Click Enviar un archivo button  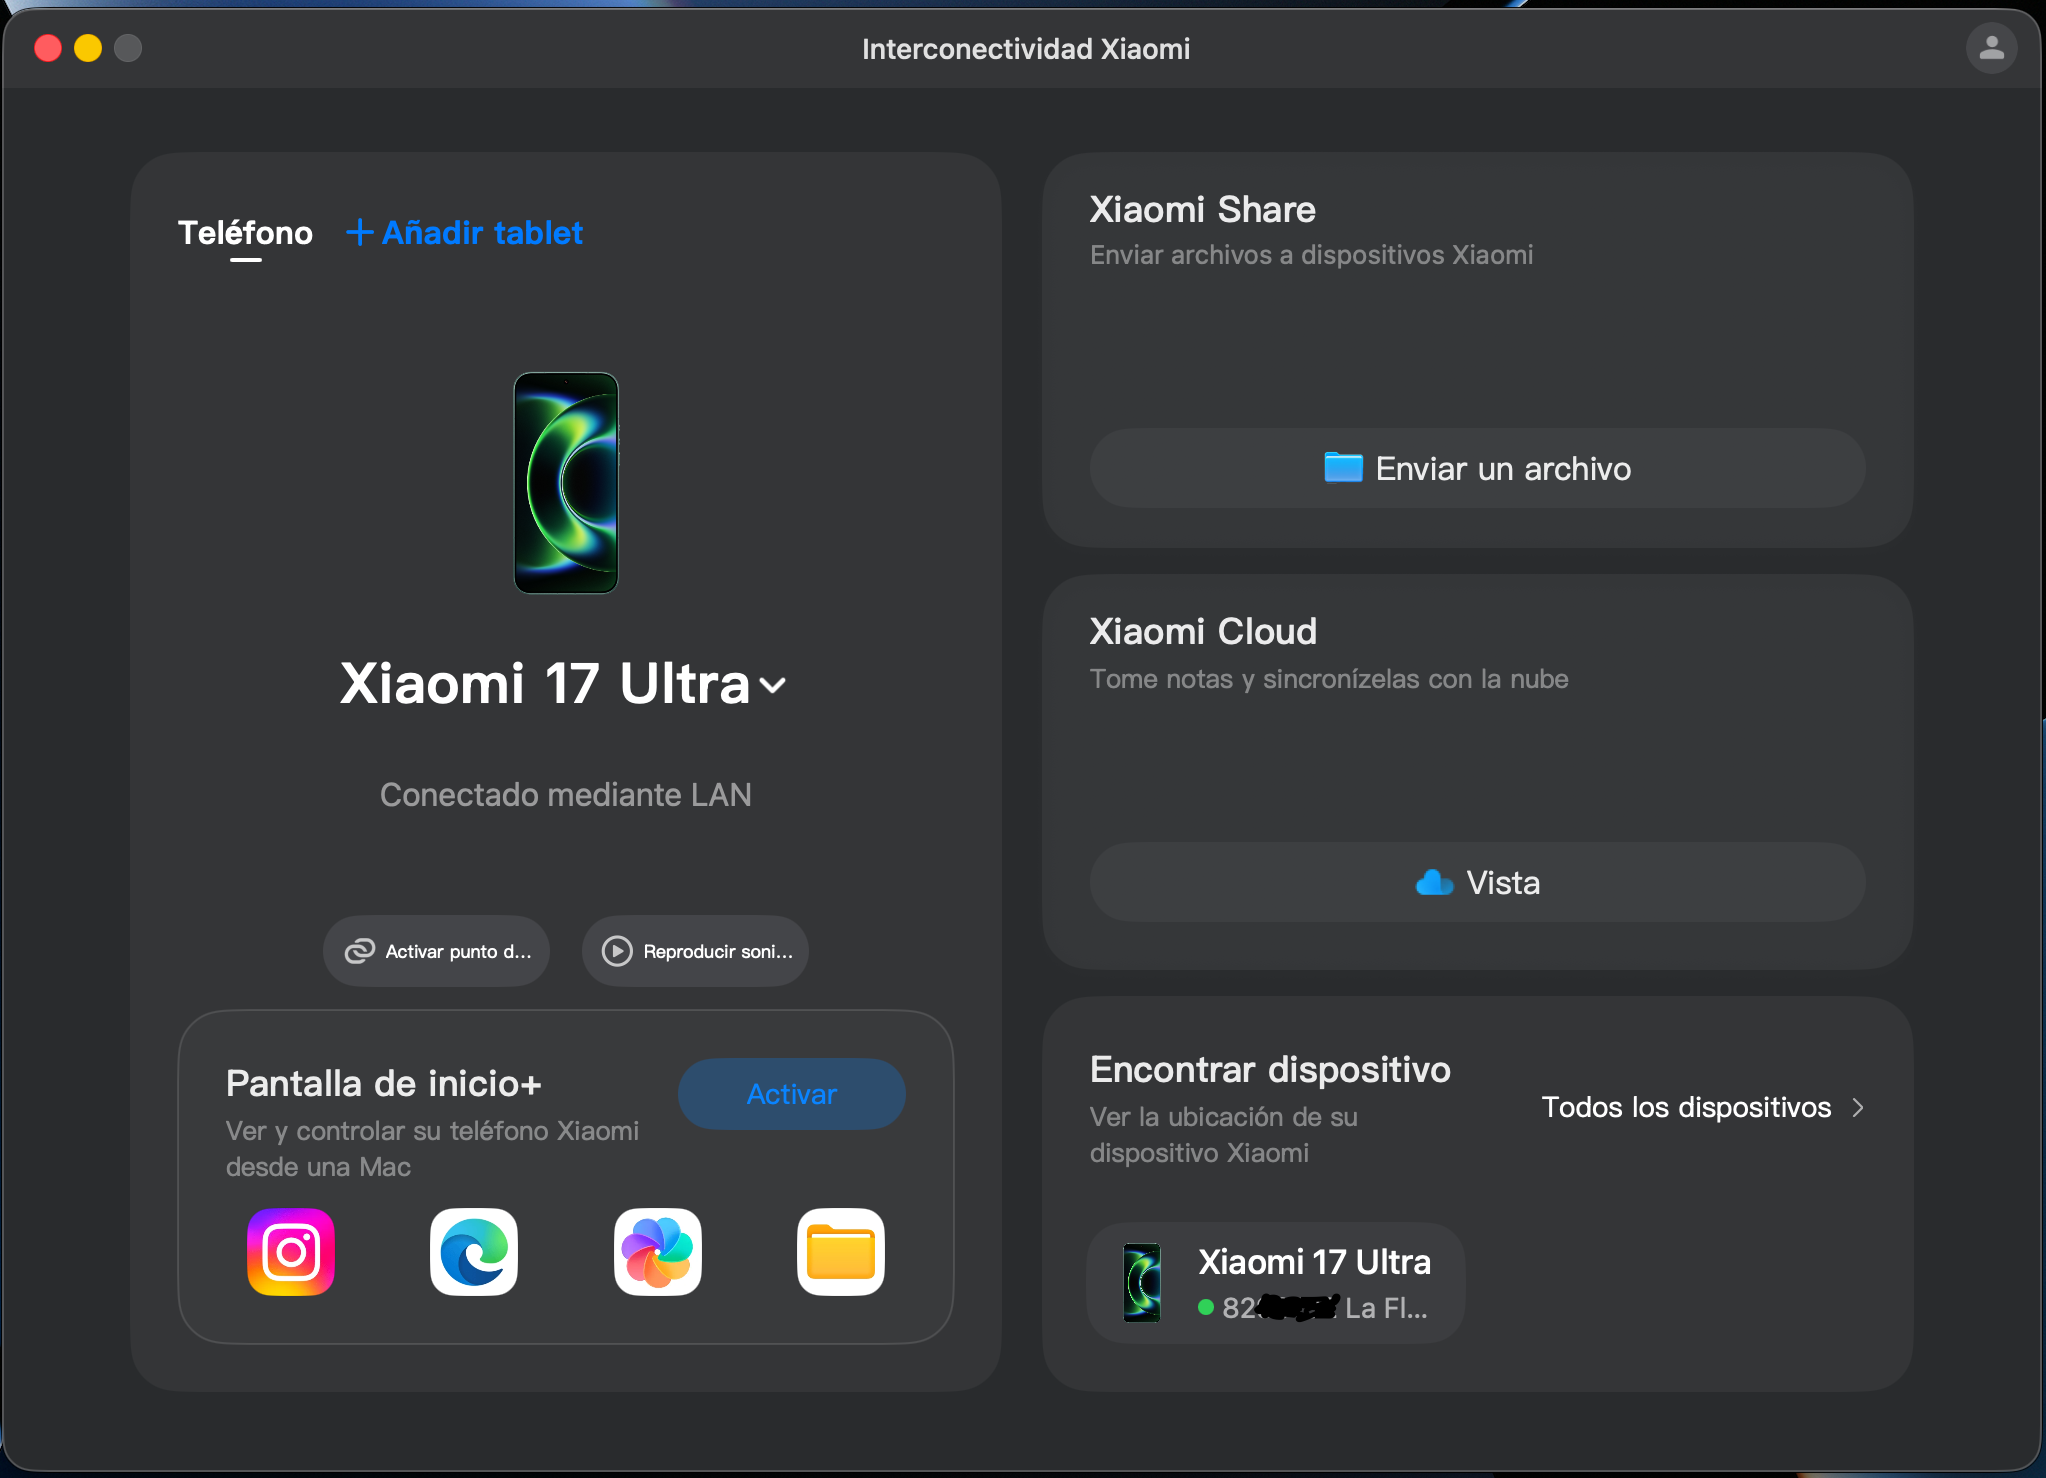[x=1477, y=469]
